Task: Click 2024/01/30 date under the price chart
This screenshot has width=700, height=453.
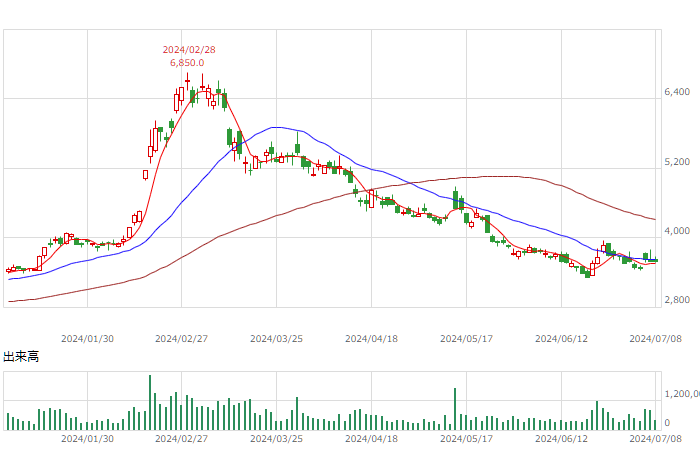Action: 88,339
